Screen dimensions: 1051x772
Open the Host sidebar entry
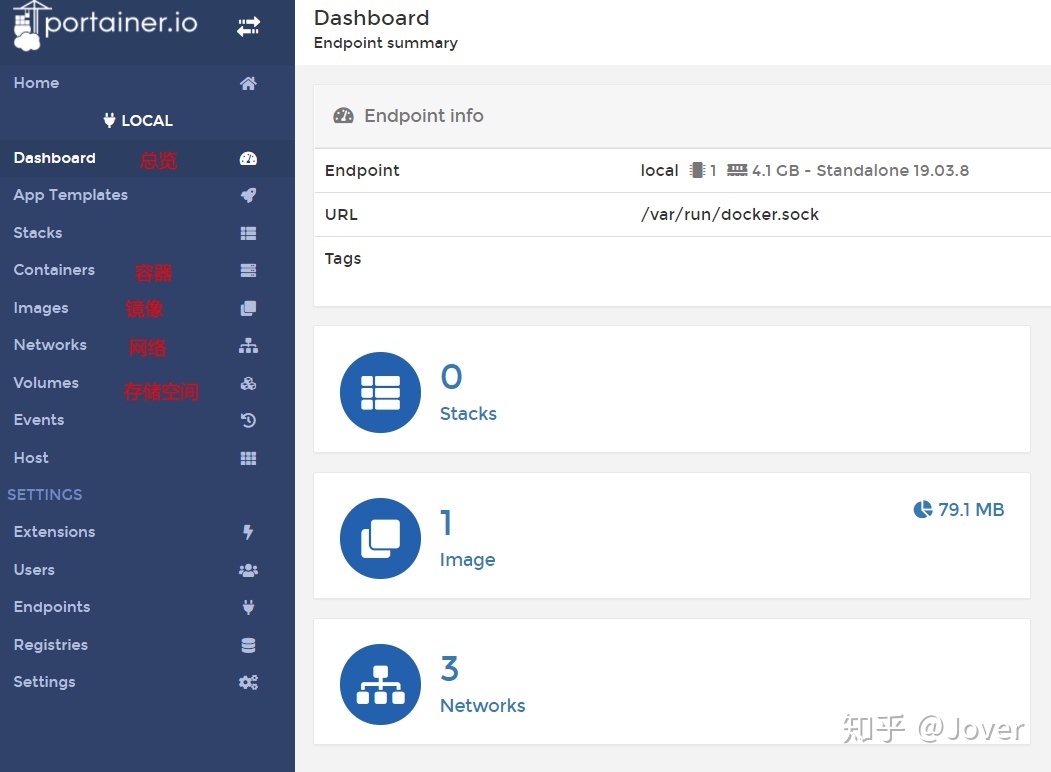(147, 458)
